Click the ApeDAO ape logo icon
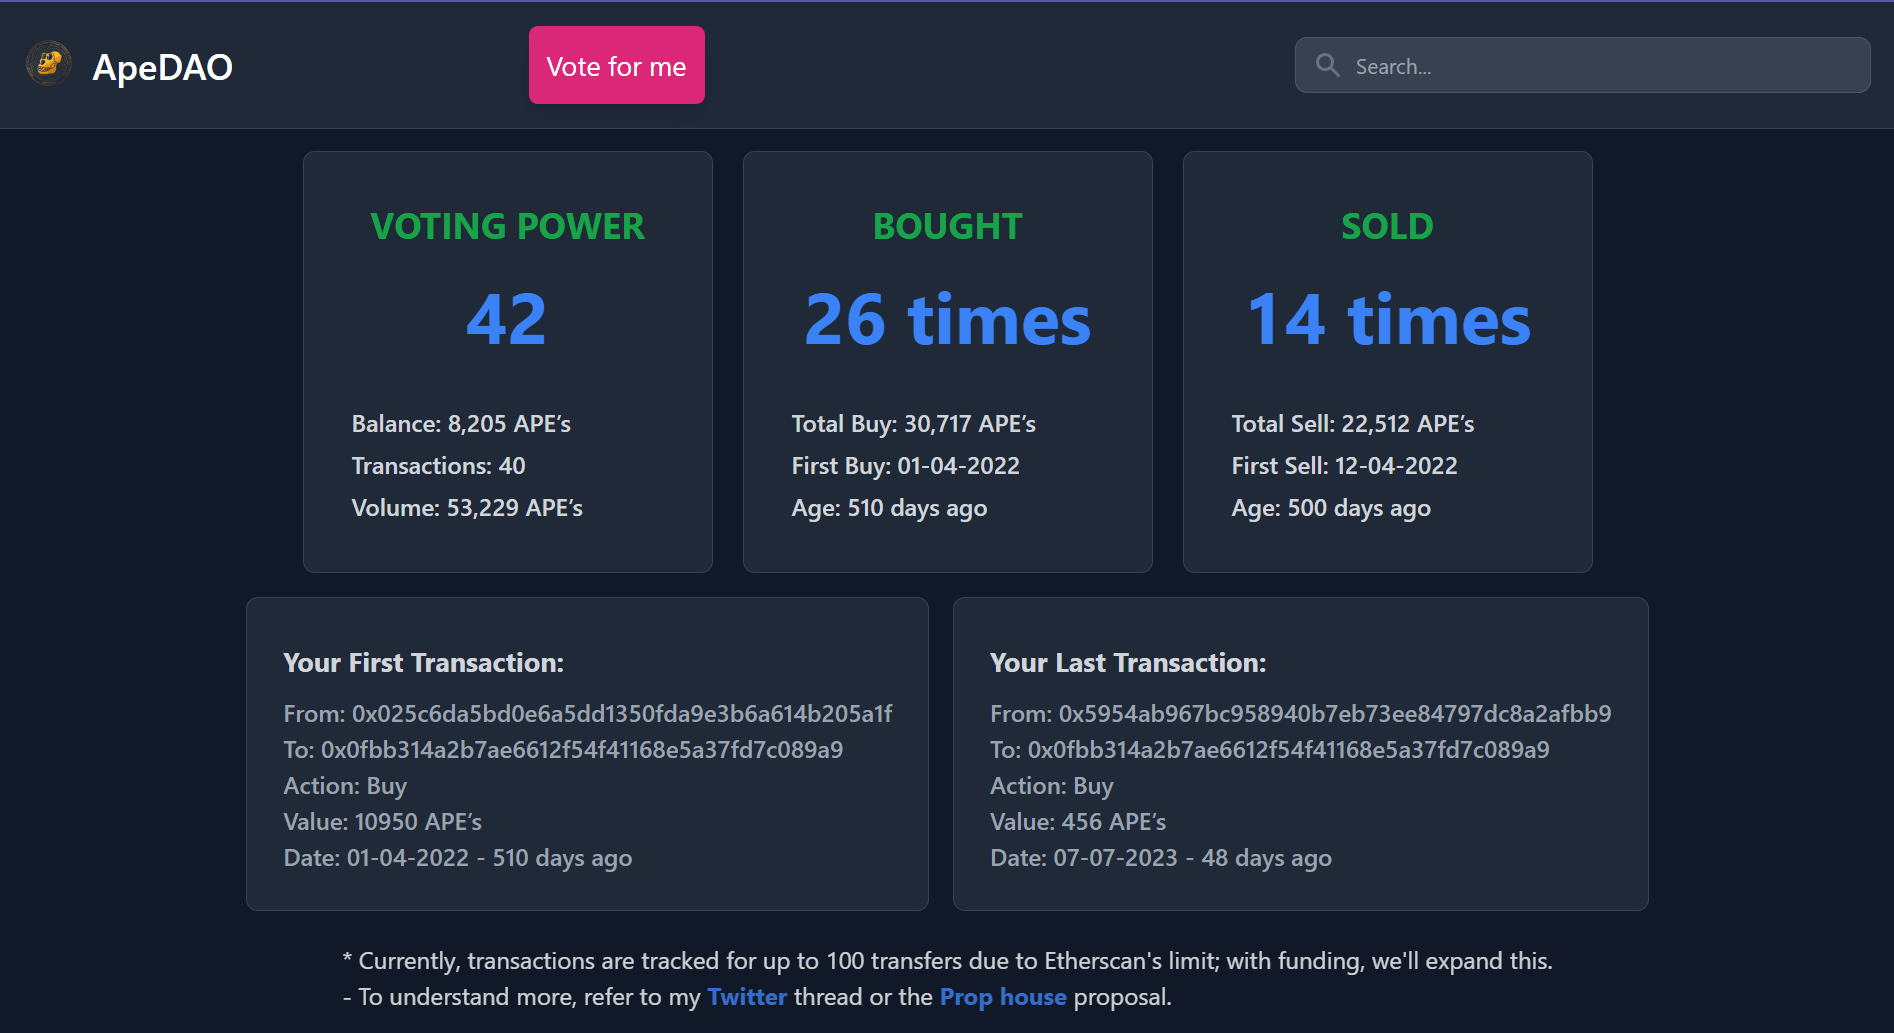 48,64
